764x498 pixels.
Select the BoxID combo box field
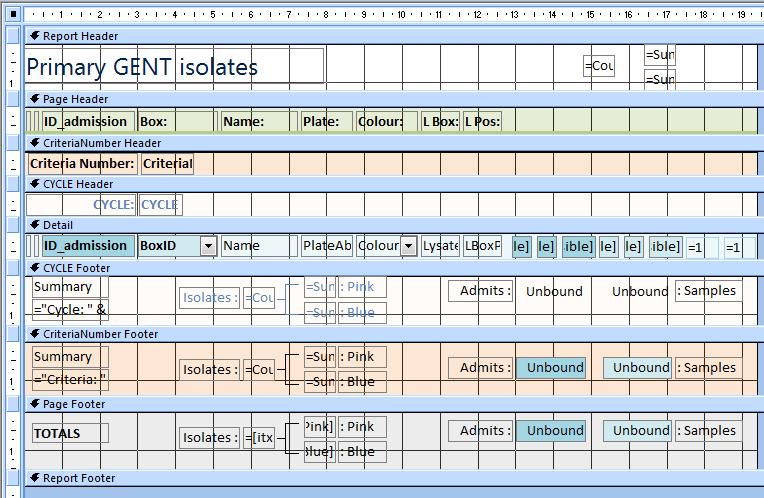pos(177,246)
